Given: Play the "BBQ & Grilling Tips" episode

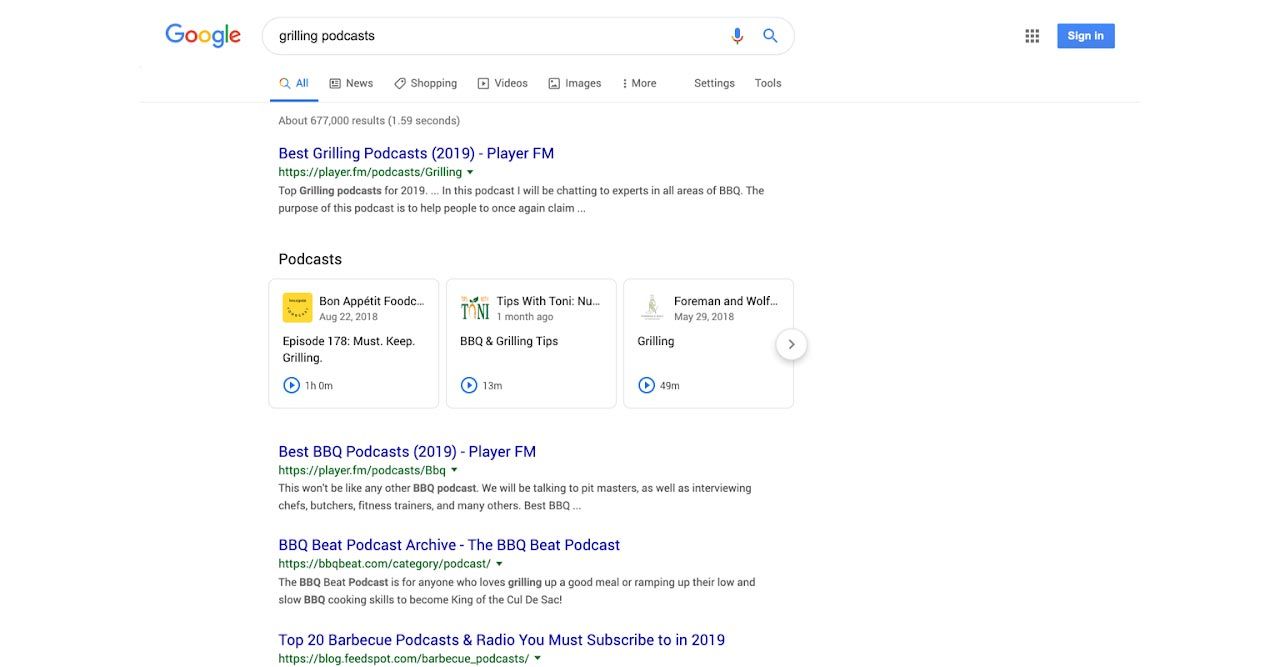Looking at the screenshot, I should [469, 384].
